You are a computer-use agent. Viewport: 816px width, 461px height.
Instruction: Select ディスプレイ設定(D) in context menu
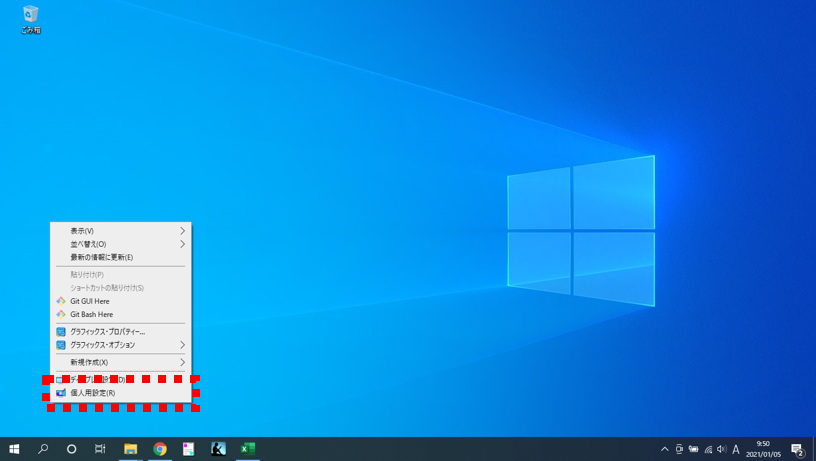121,379
